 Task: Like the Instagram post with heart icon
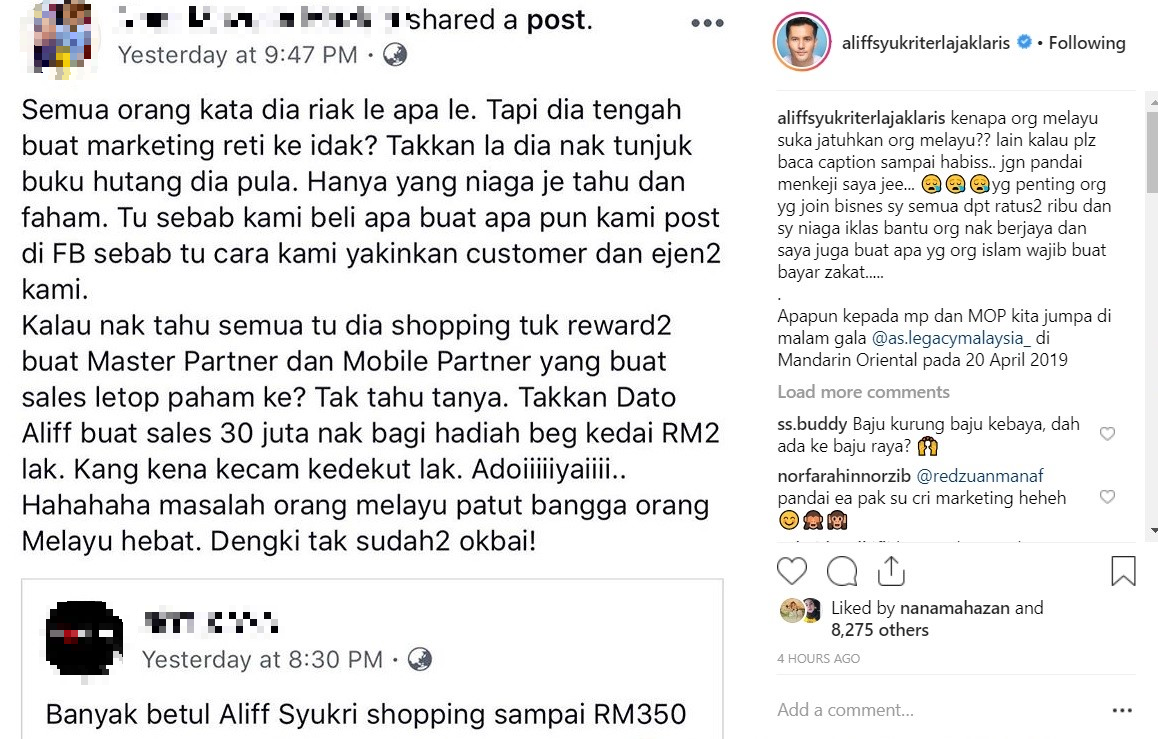792,571
